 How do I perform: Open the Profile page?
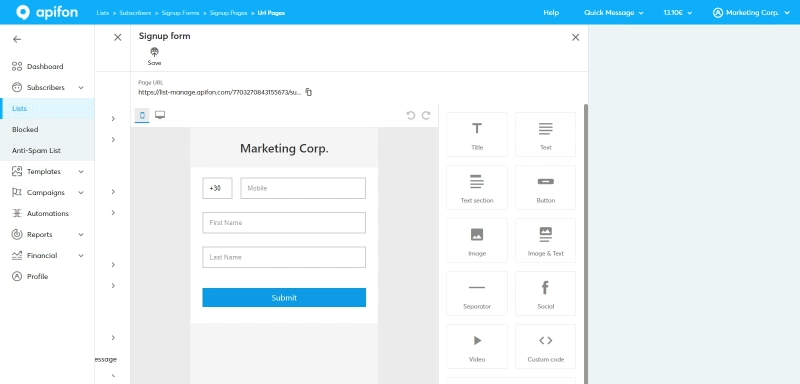(37, 276)
